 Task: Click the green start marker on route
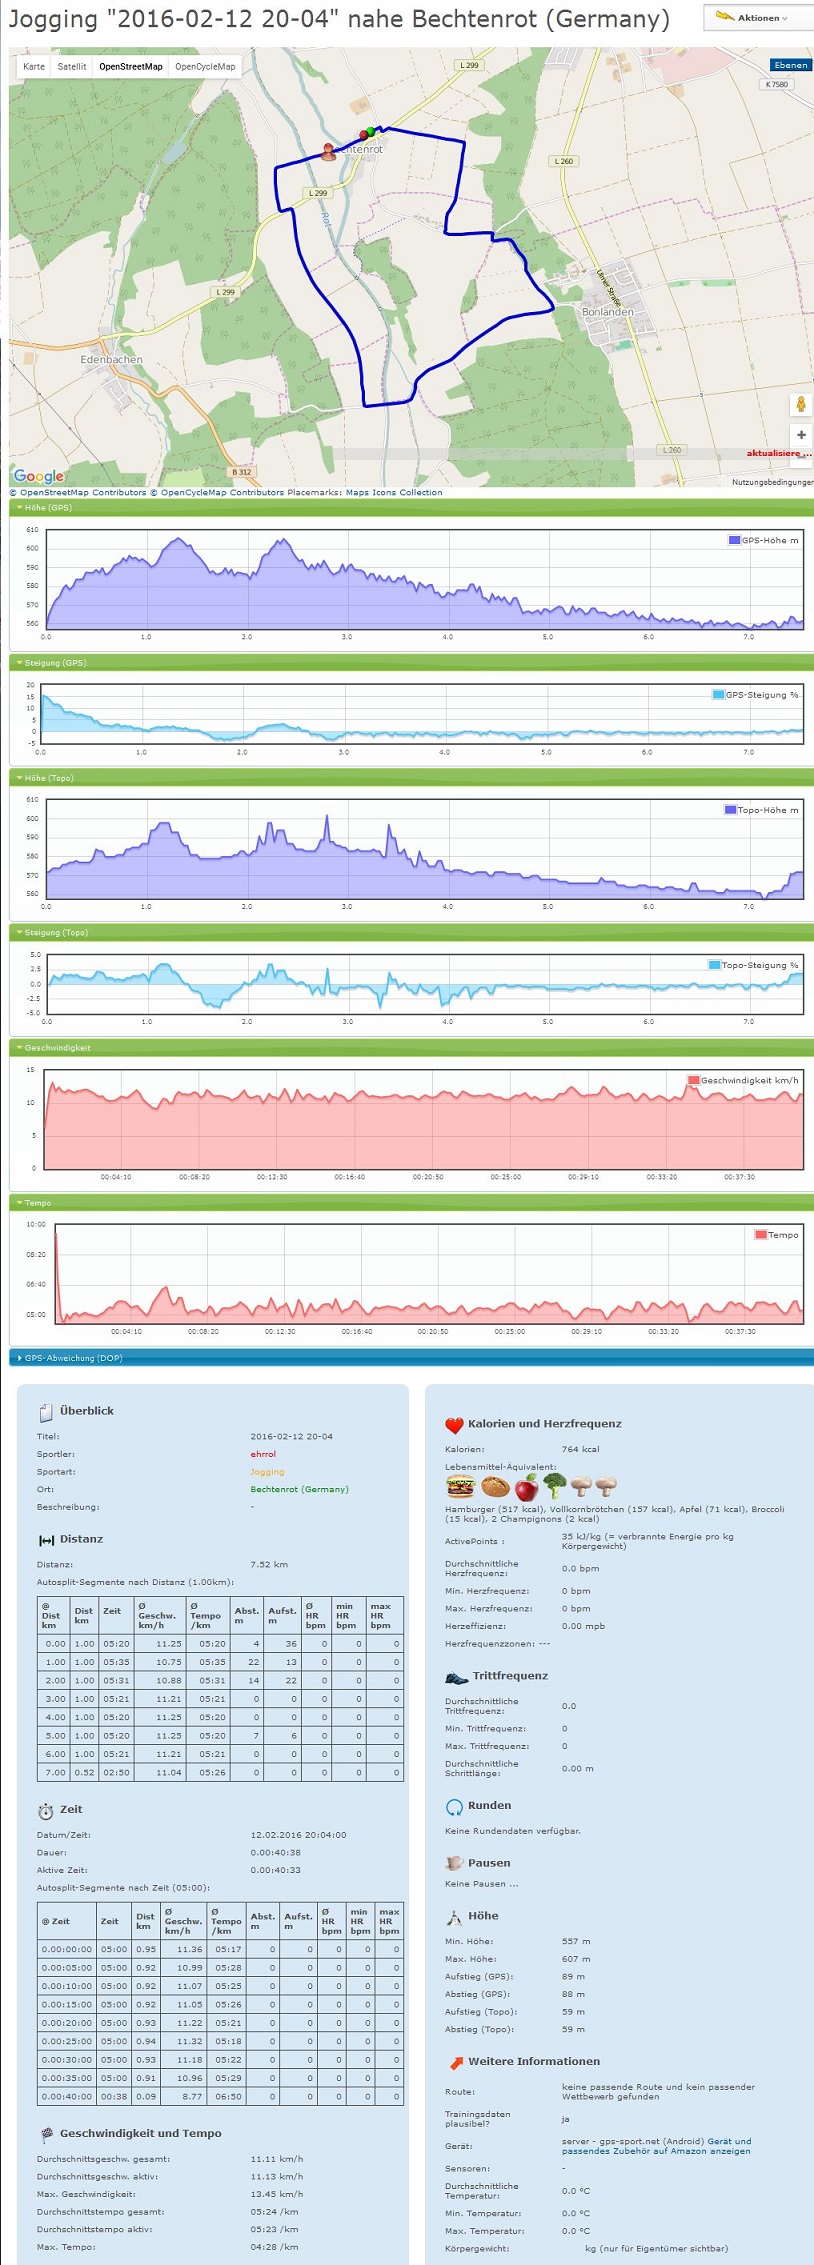click(371, 131)
